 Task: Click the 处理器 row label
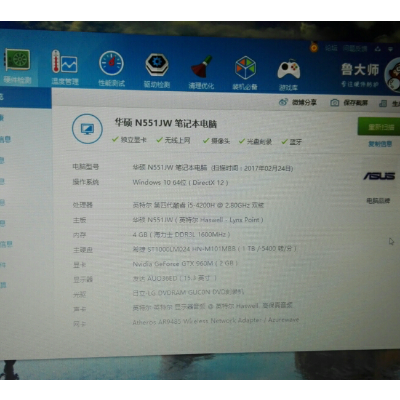tap(82, 205)
